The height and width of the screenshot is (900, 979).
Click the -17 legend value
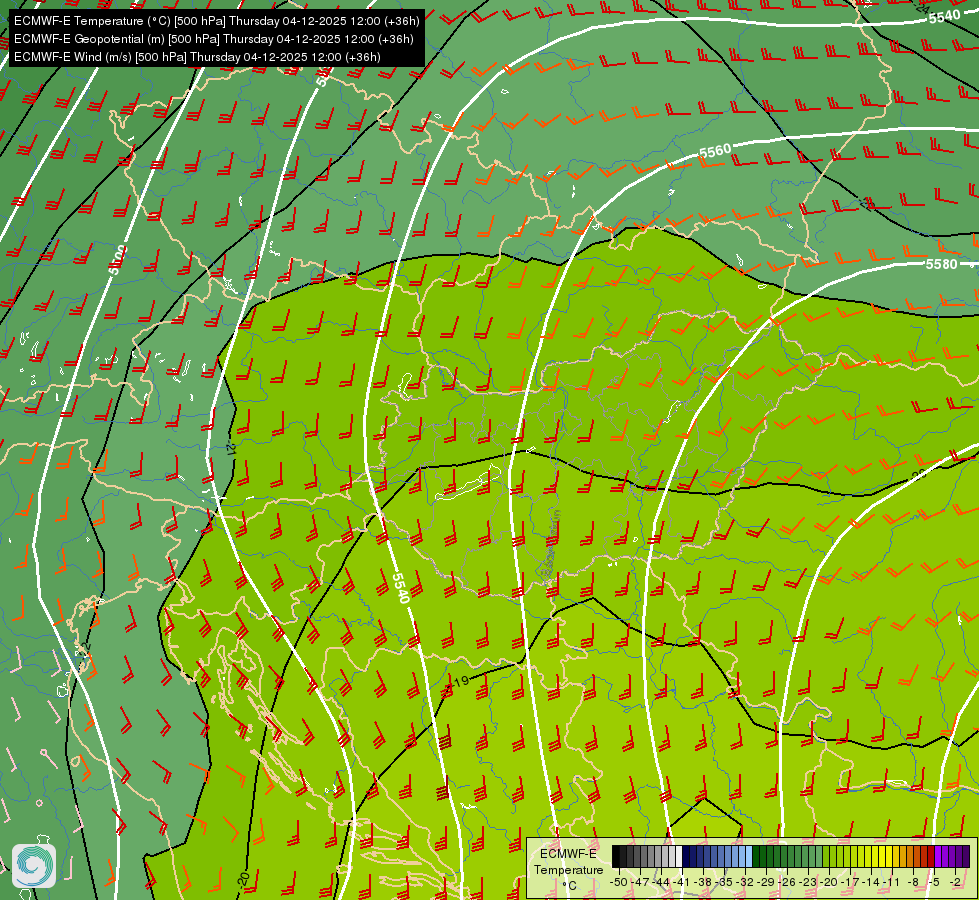click(850, 882)
